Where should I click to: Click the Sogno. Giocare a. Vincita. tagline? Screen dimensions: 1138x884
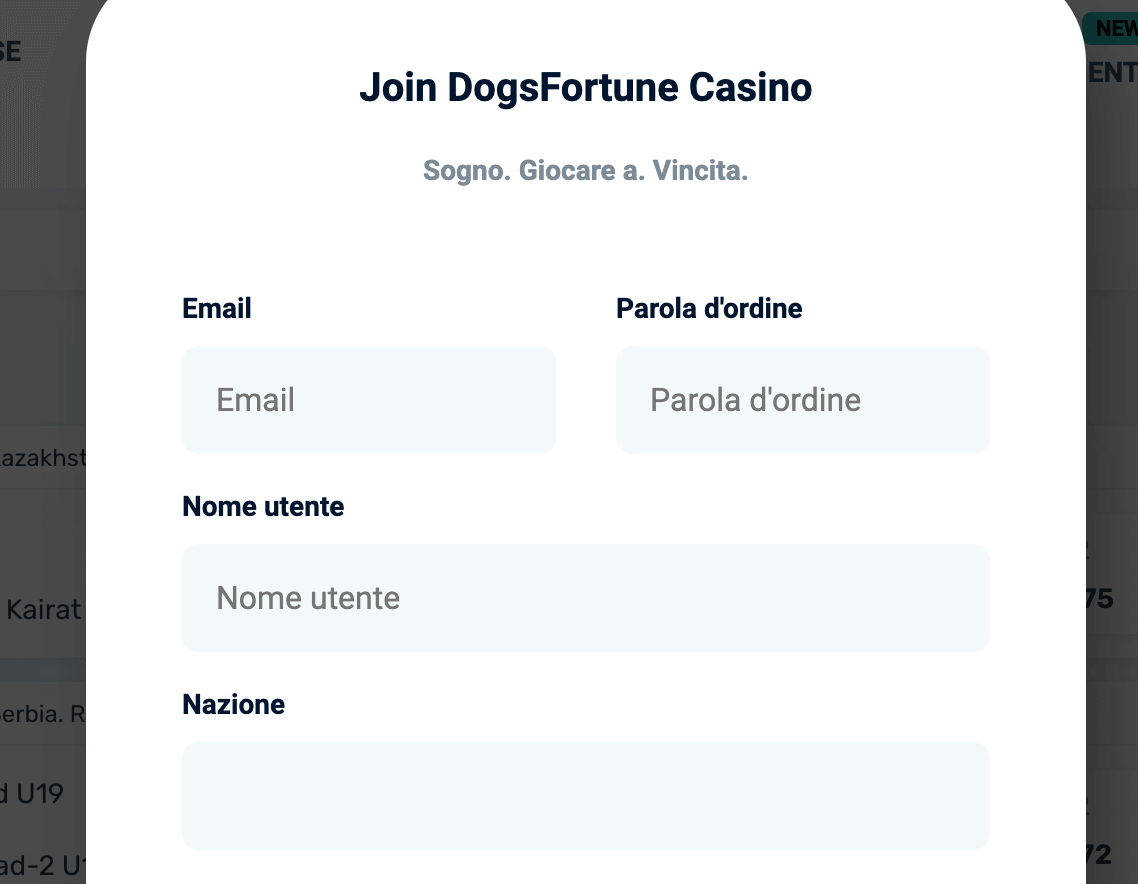[x=585, y=170]
